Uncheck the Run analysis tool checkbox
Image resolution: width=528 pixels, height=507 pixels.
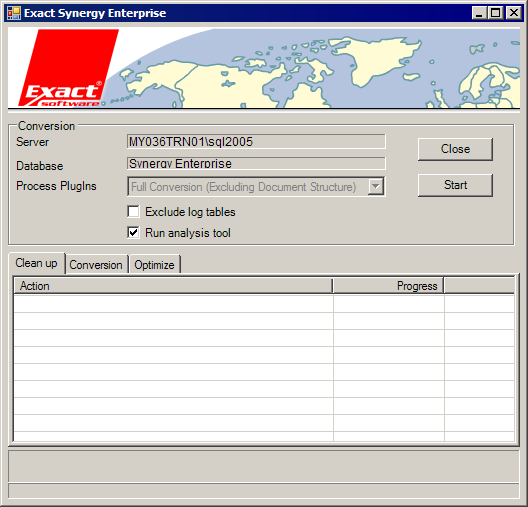[x=133, y=233]
